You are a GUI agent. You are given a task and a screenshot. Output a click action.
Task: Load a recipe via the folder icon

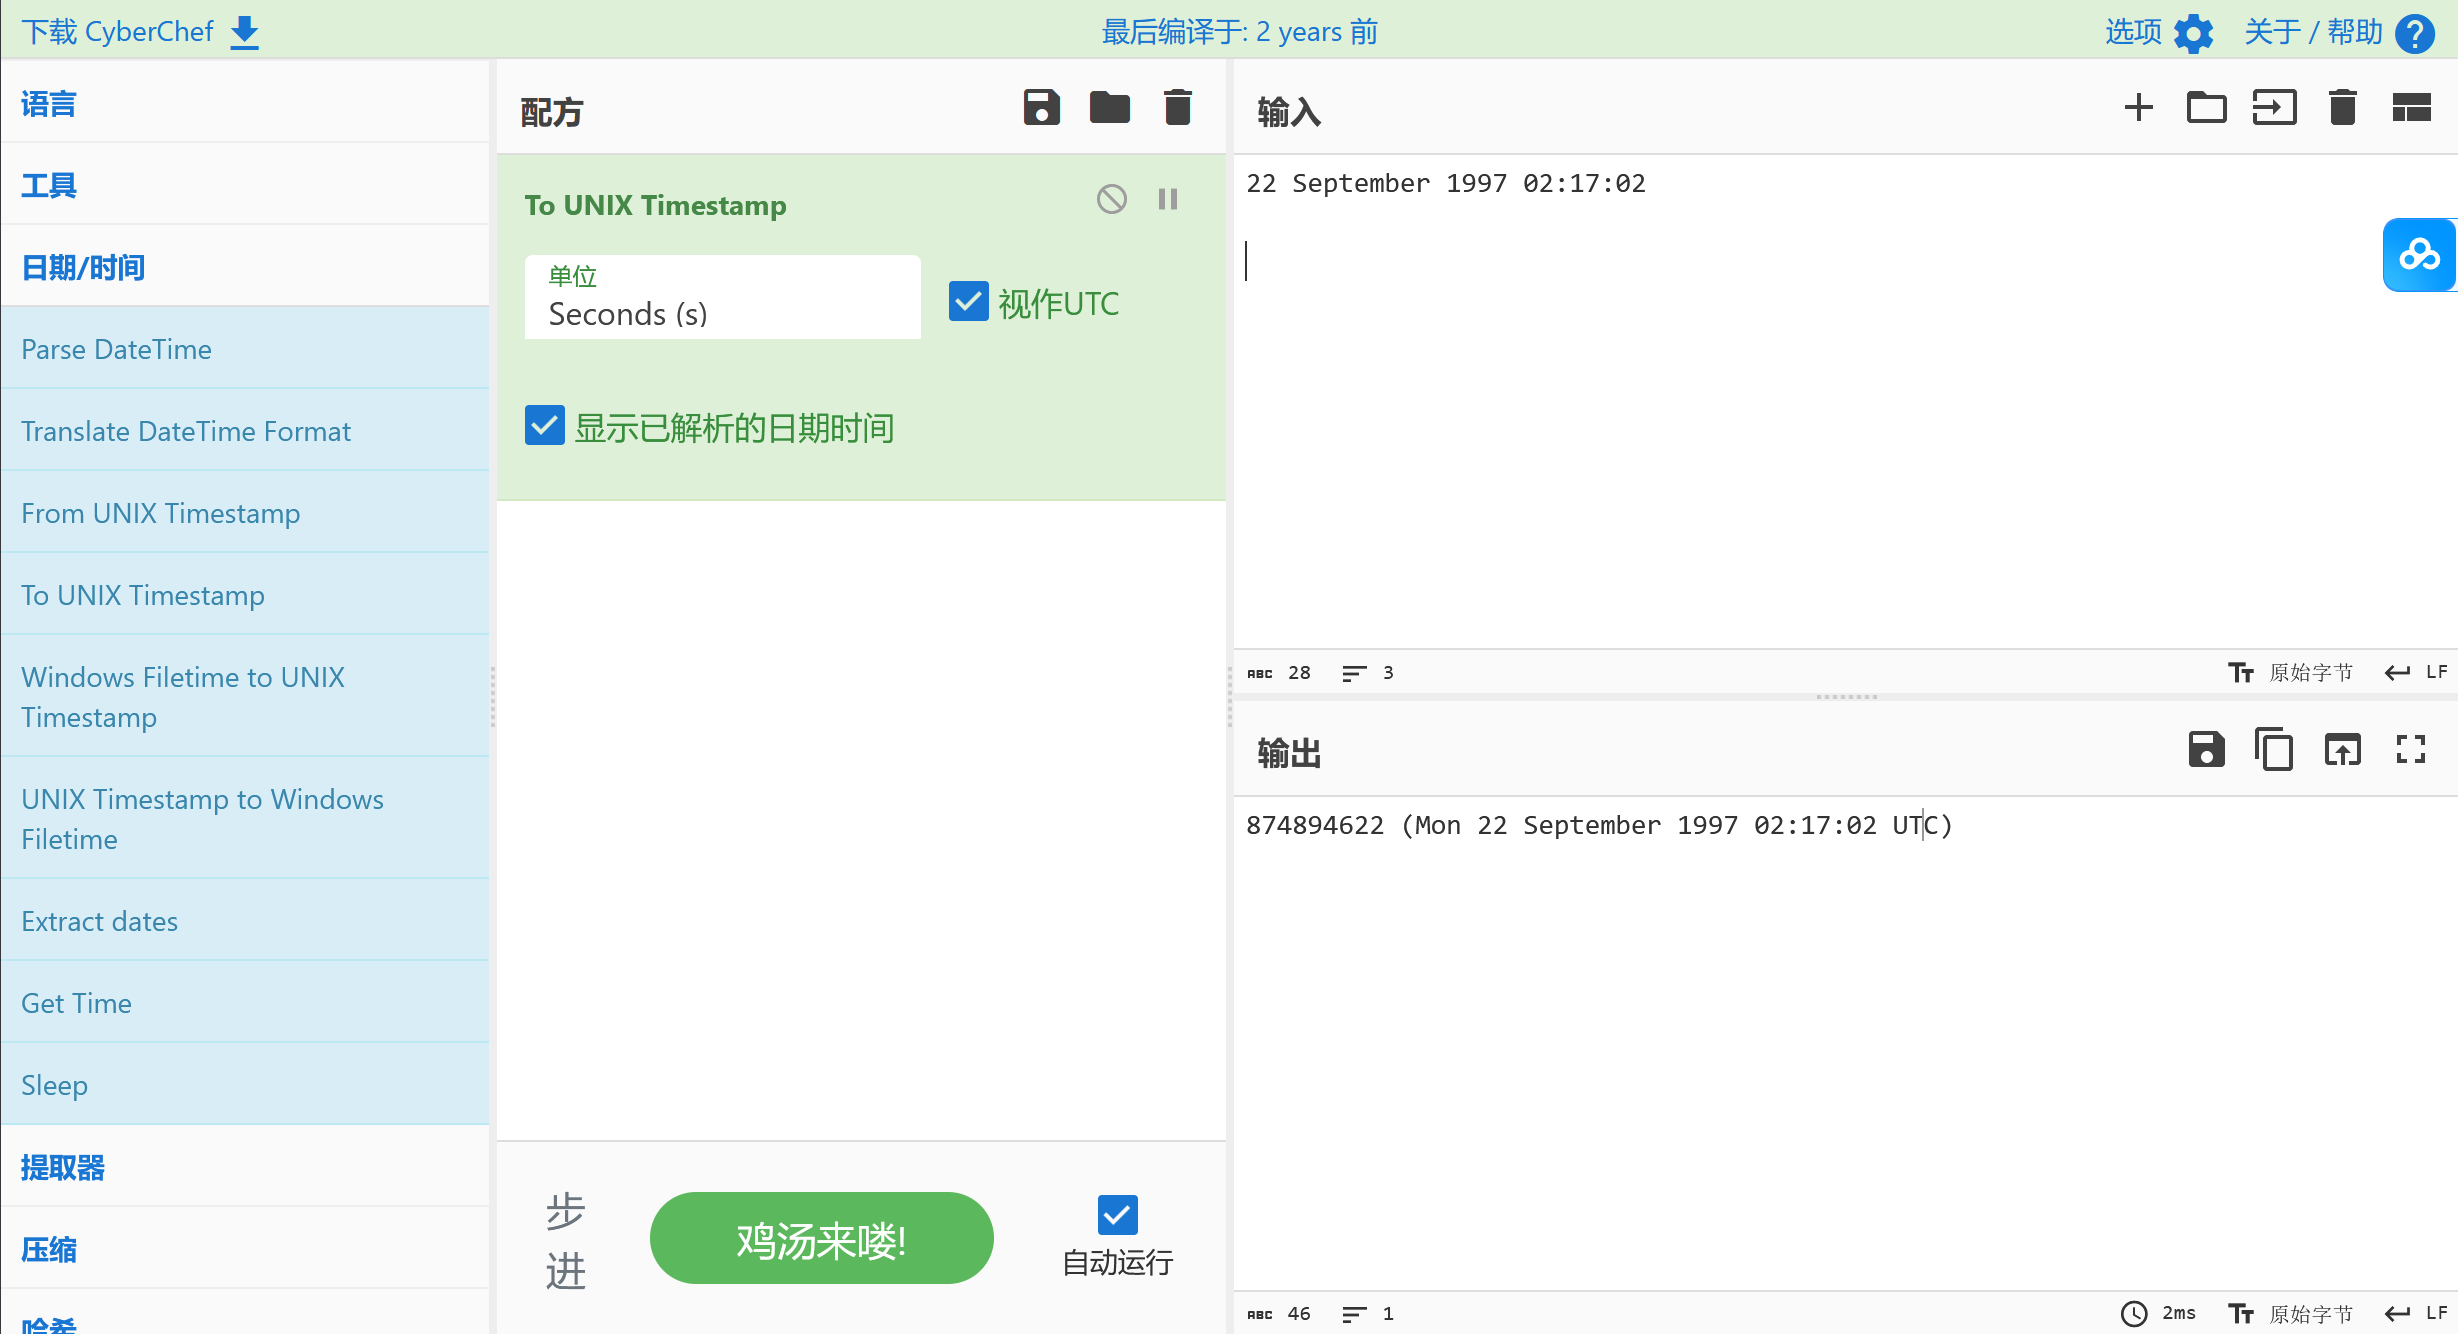coord(1110,108)
